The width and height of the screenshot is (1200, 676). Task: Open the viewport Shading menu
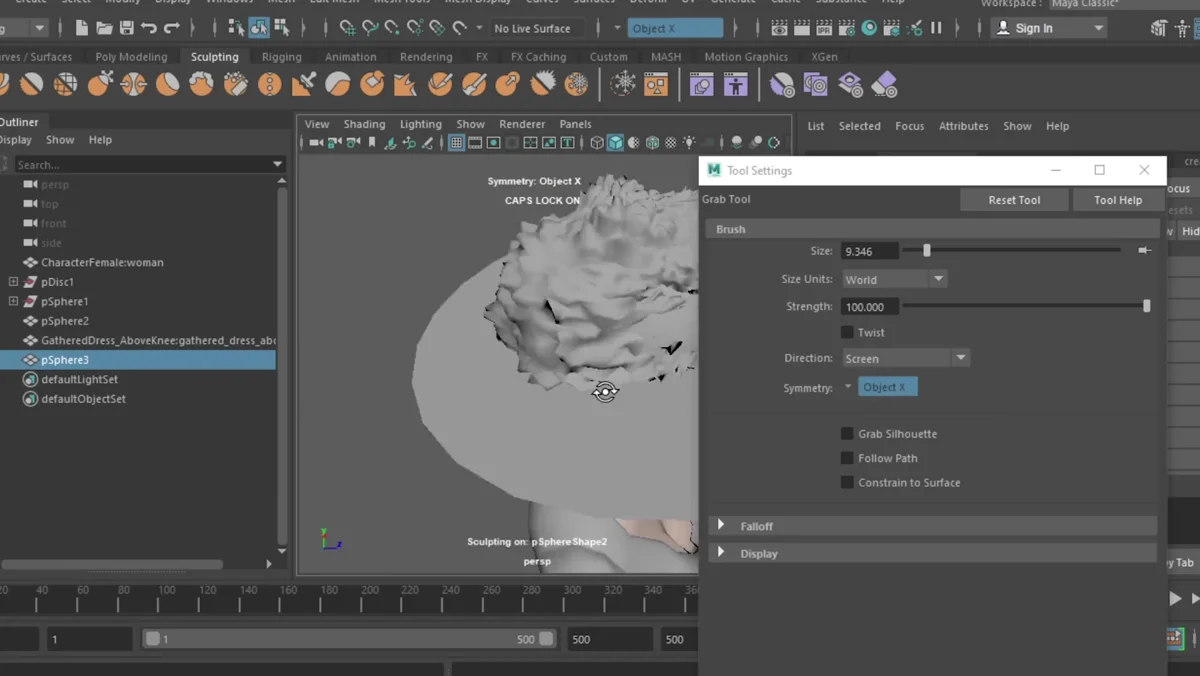(364, 124)
